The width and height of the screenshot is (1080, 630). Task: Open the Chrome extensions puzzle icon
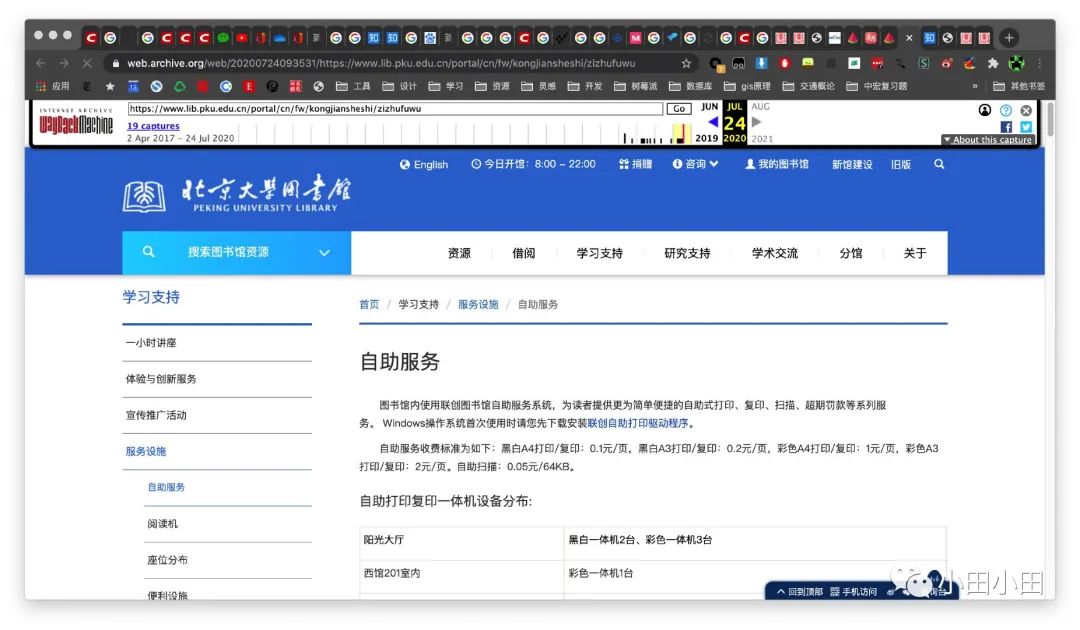click(x=993, y=63)
